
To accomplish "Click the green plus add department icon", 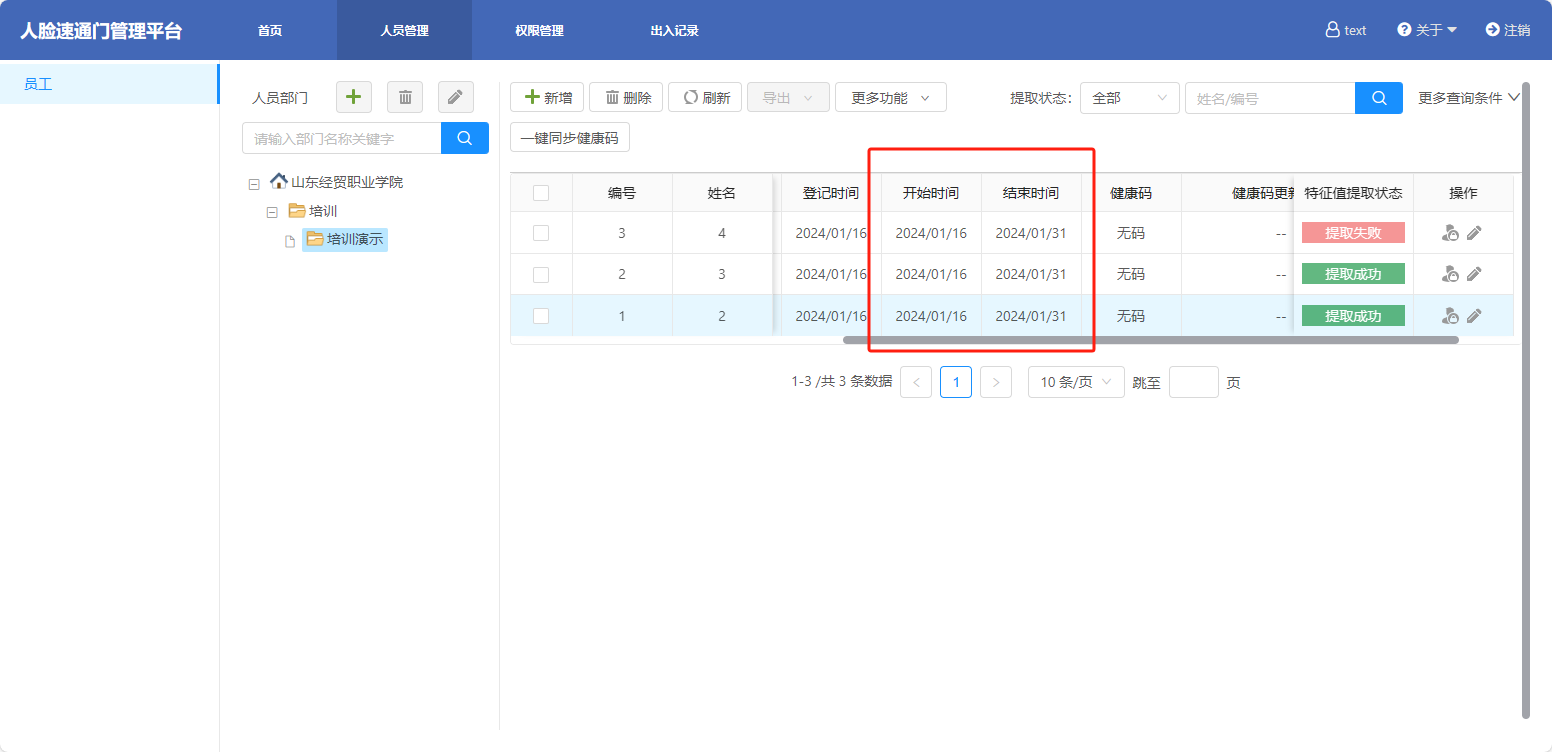I will [353, 97].
